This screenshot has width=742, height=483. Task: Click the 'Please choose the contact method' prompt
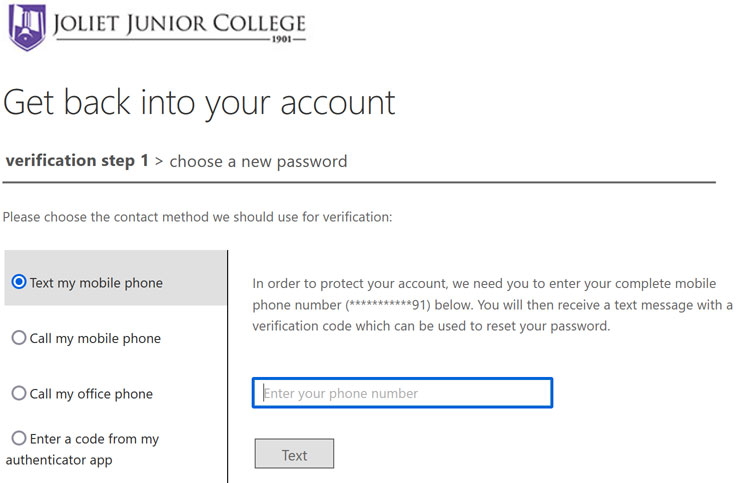(197, 216)
